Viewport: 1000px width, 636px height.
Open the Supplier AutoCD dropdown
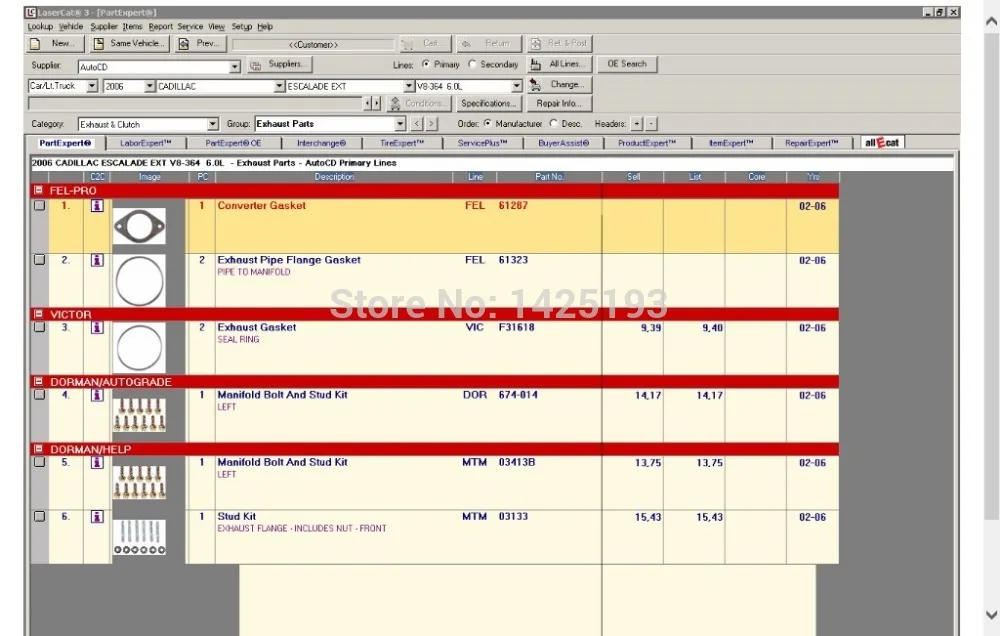pyautogui.click(x=235, y=66)
